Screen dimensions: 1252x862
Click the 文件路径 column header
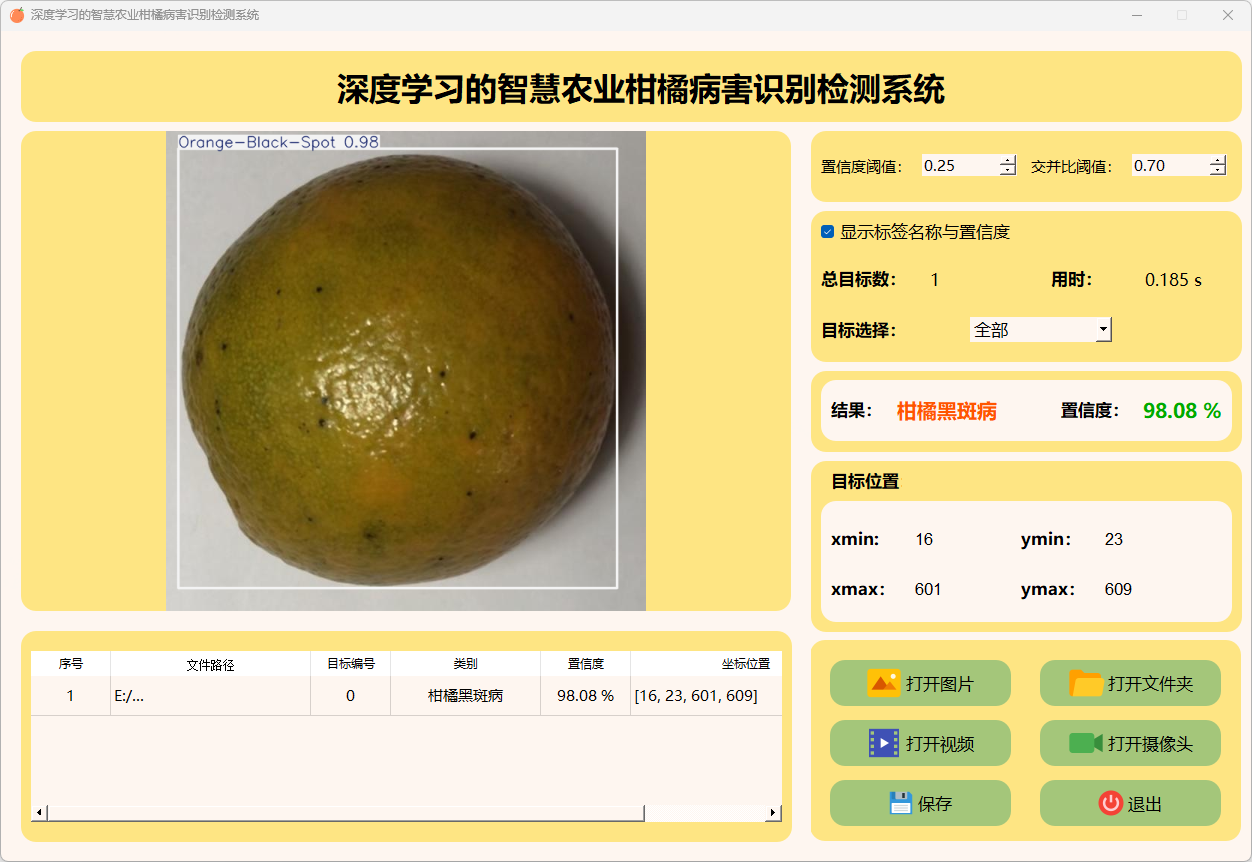click(x=211, y=664)
